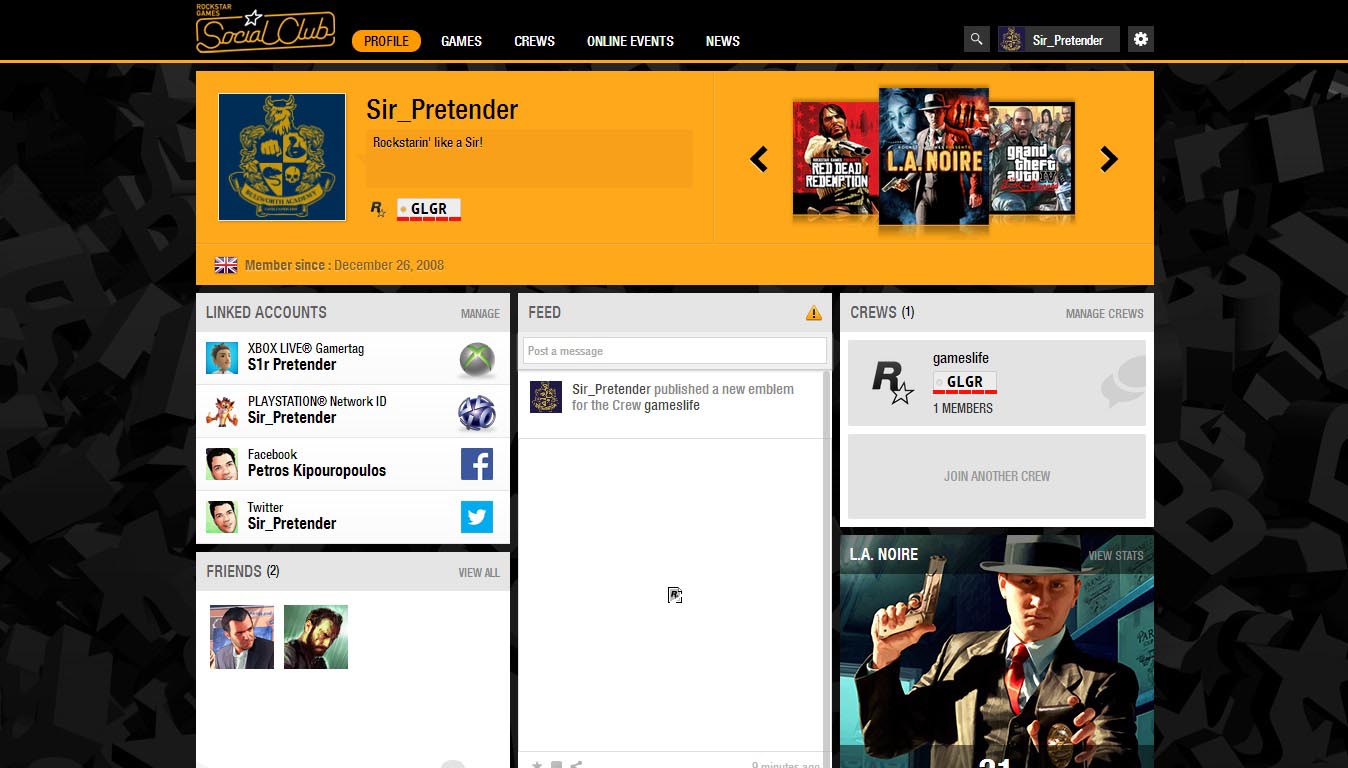Click View All in the Friends panel
The height and width of the screenshot is (768, 1348).
click(479, 573)
